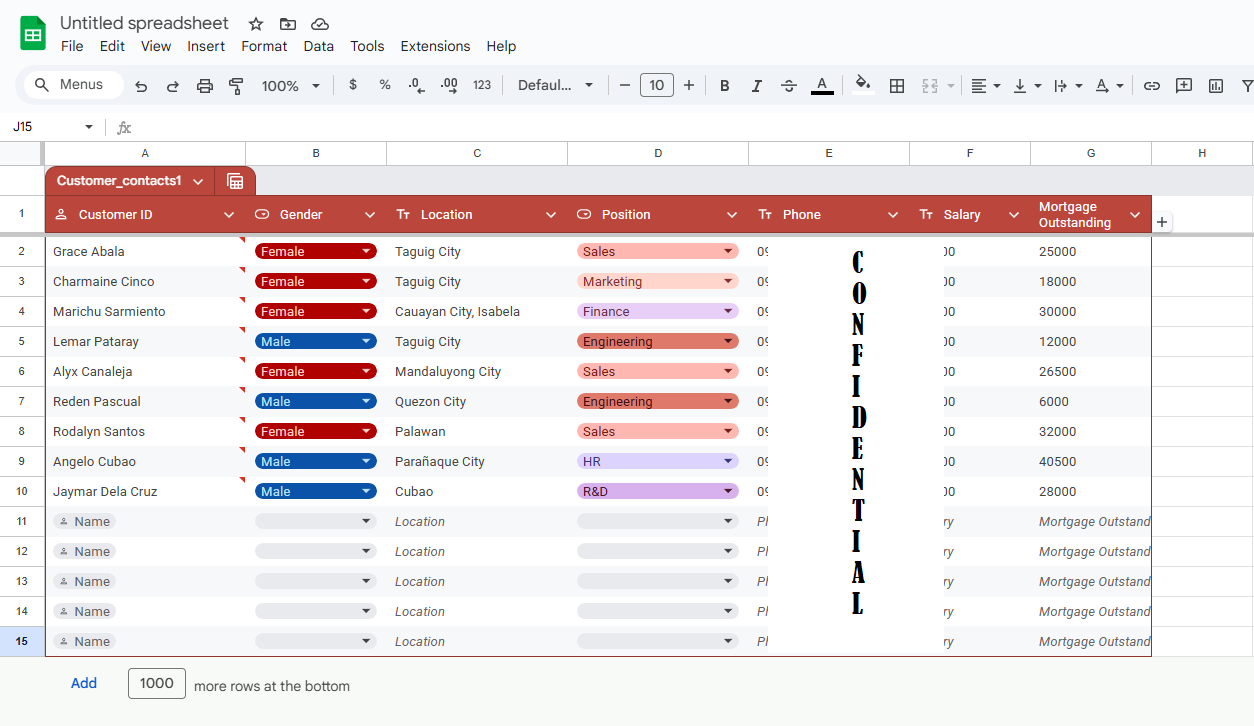Open the Data menu
This screenshot has width=1254, height=726.
pos(319,46)
